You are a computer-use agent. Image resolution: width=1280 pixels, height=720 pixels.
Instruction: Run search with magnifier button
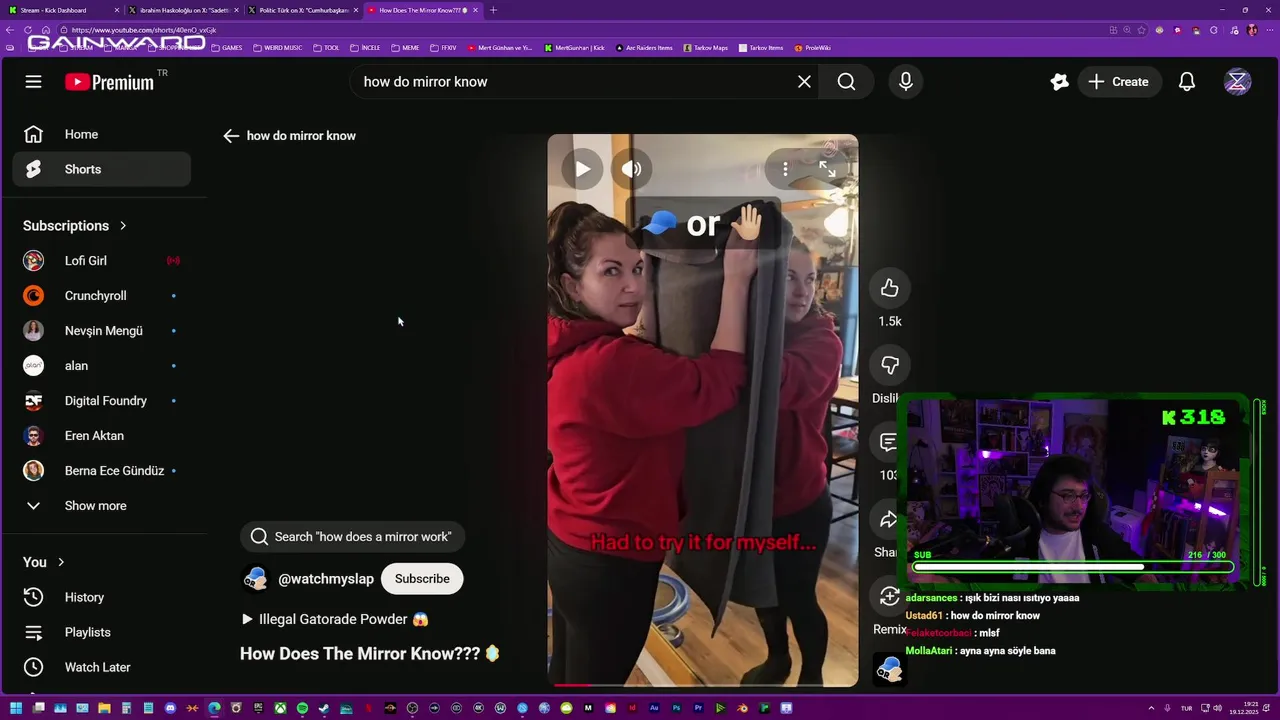tap(846, 82)
